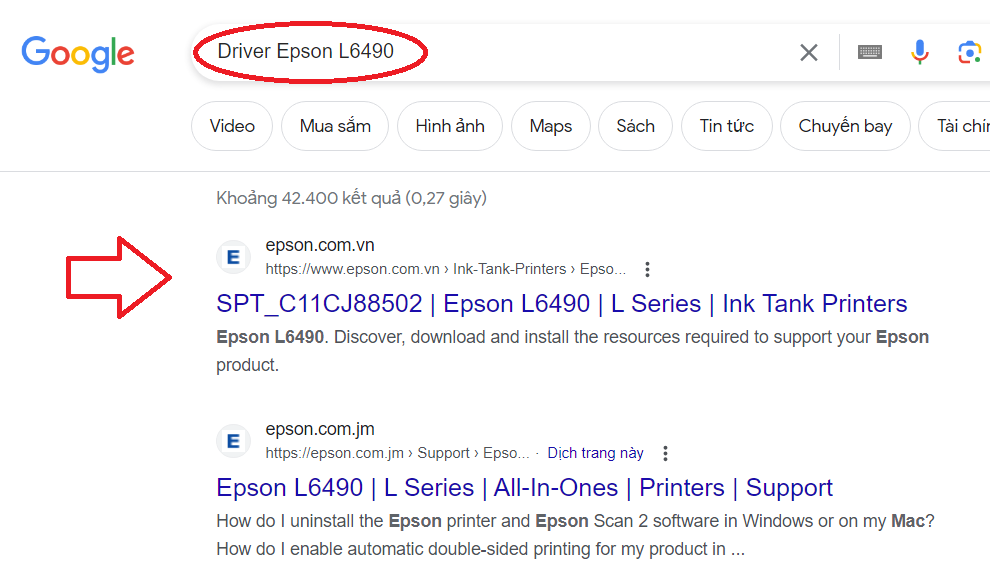
Task: Click the epson.com.vn site favicon
Action: [x=233, y=258]
